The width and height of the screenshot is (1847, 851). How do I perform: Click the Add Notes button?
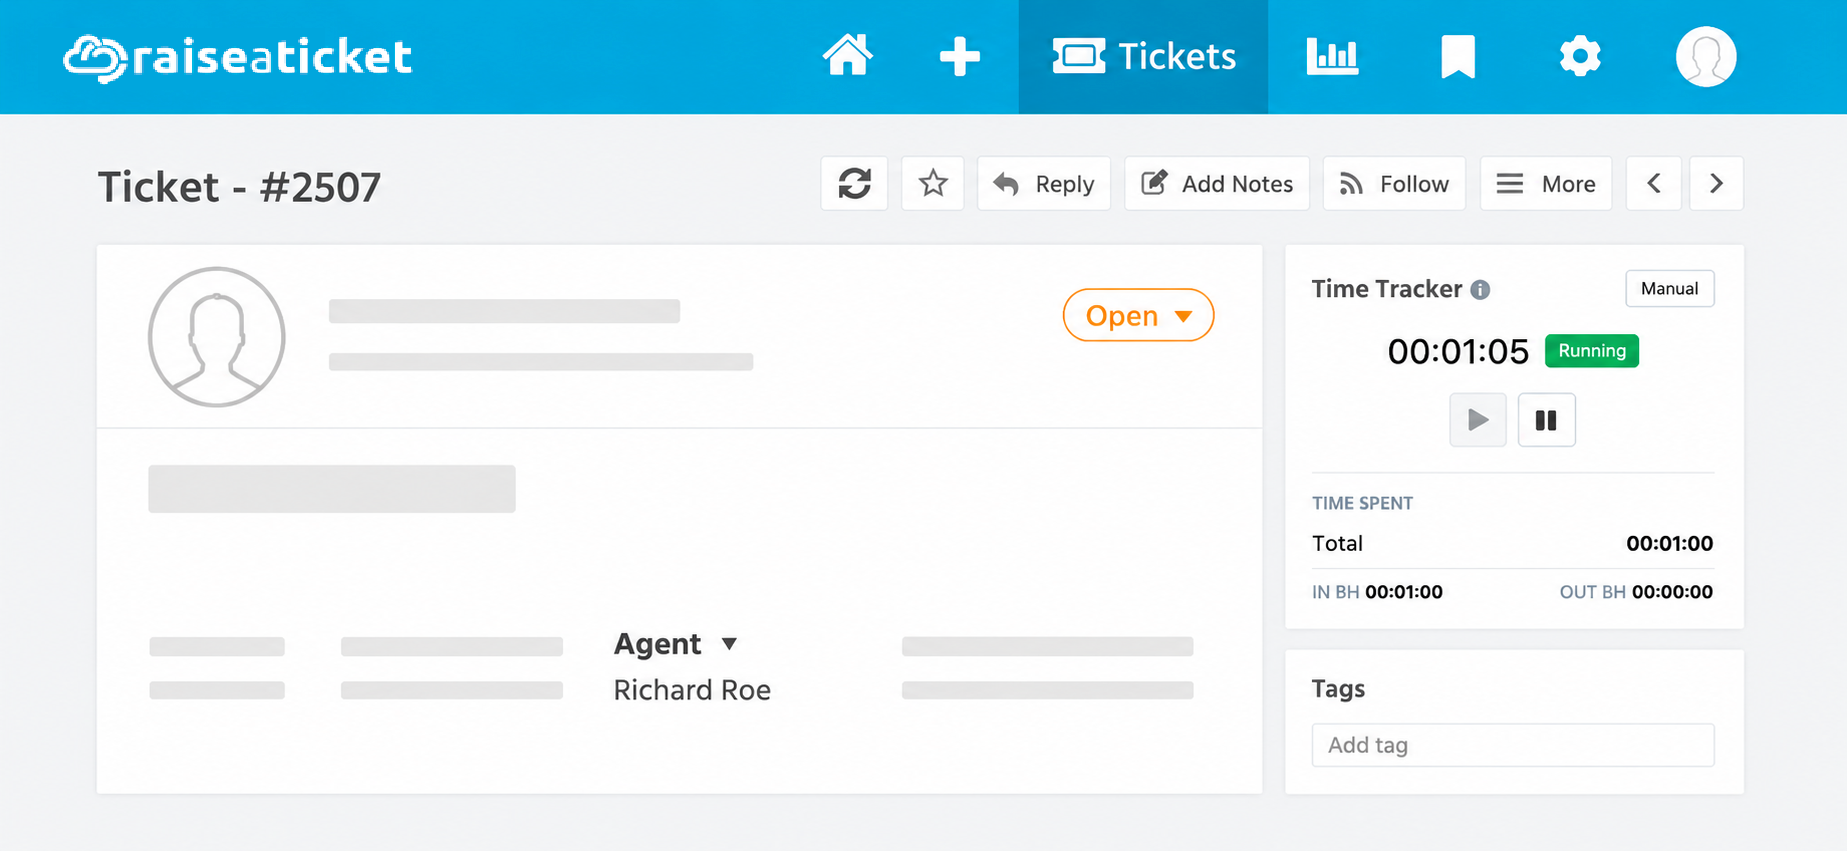1217,183
